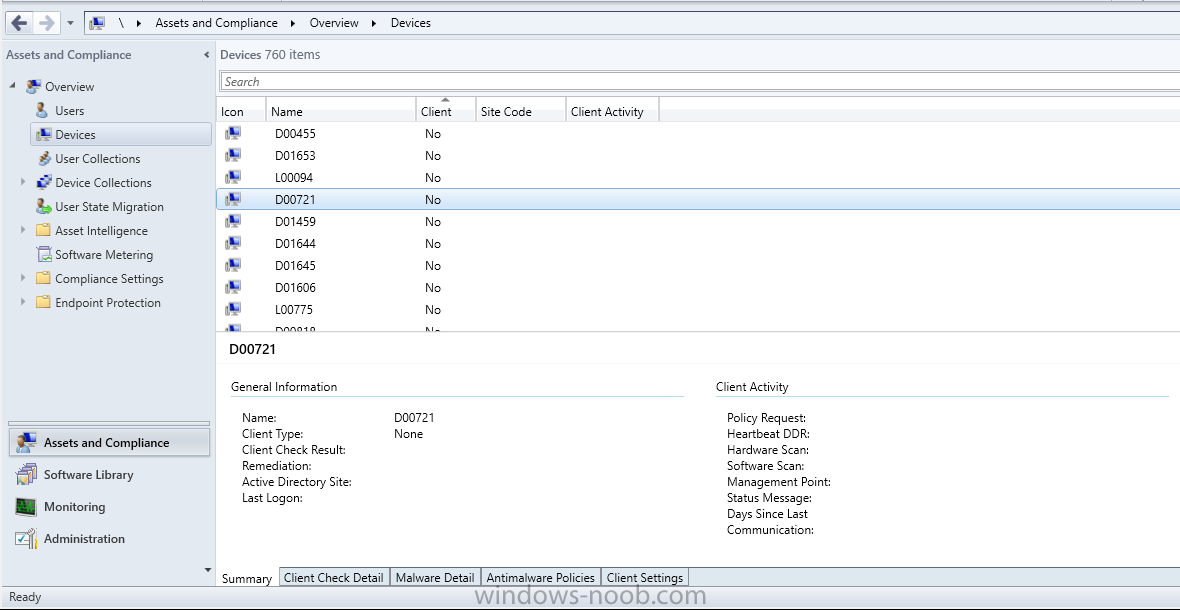Click the computer icon in address bar
This screenshot has height=610, width=1180.
(96, 23)
